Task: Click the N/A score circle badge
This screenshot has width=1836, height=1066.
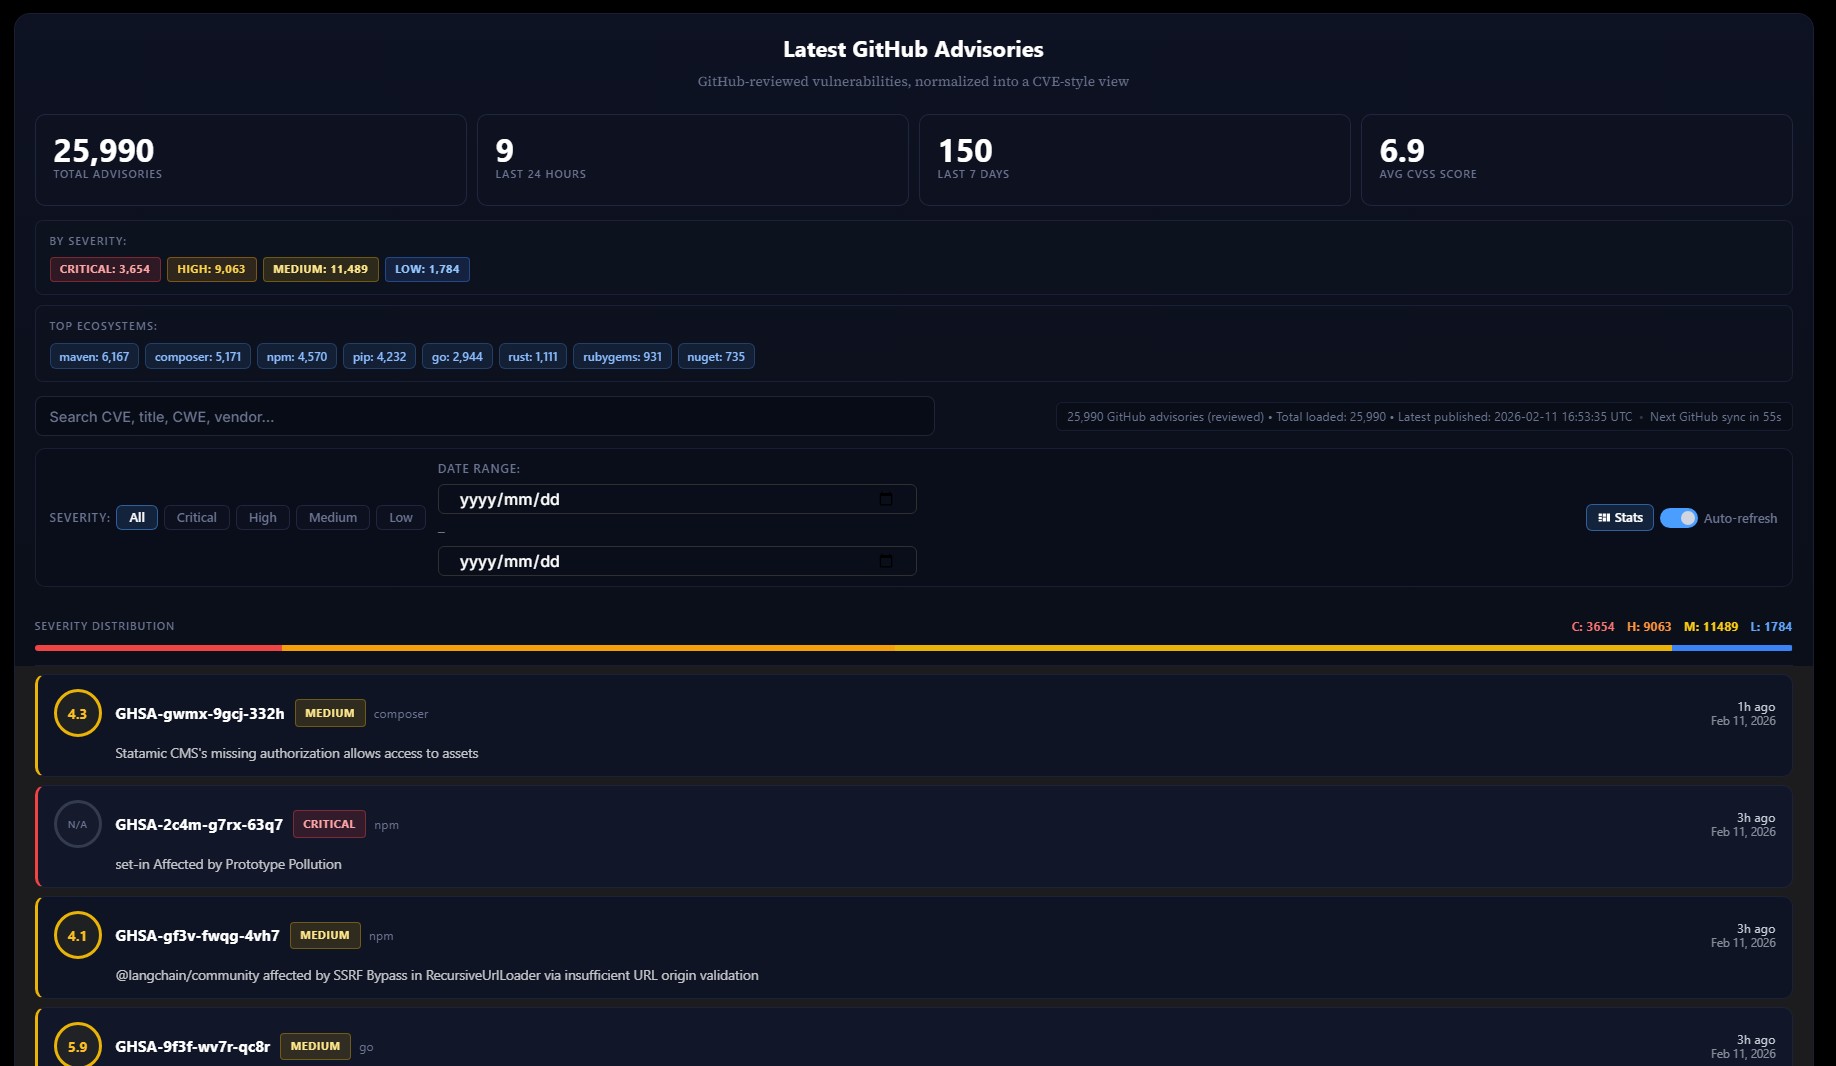Action: coord(77,824)
